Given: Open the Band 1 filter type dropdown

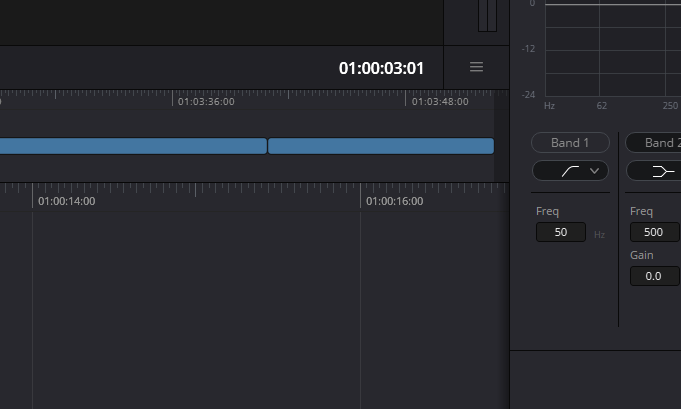Looking at the screenshot, I should coord(570,171).
